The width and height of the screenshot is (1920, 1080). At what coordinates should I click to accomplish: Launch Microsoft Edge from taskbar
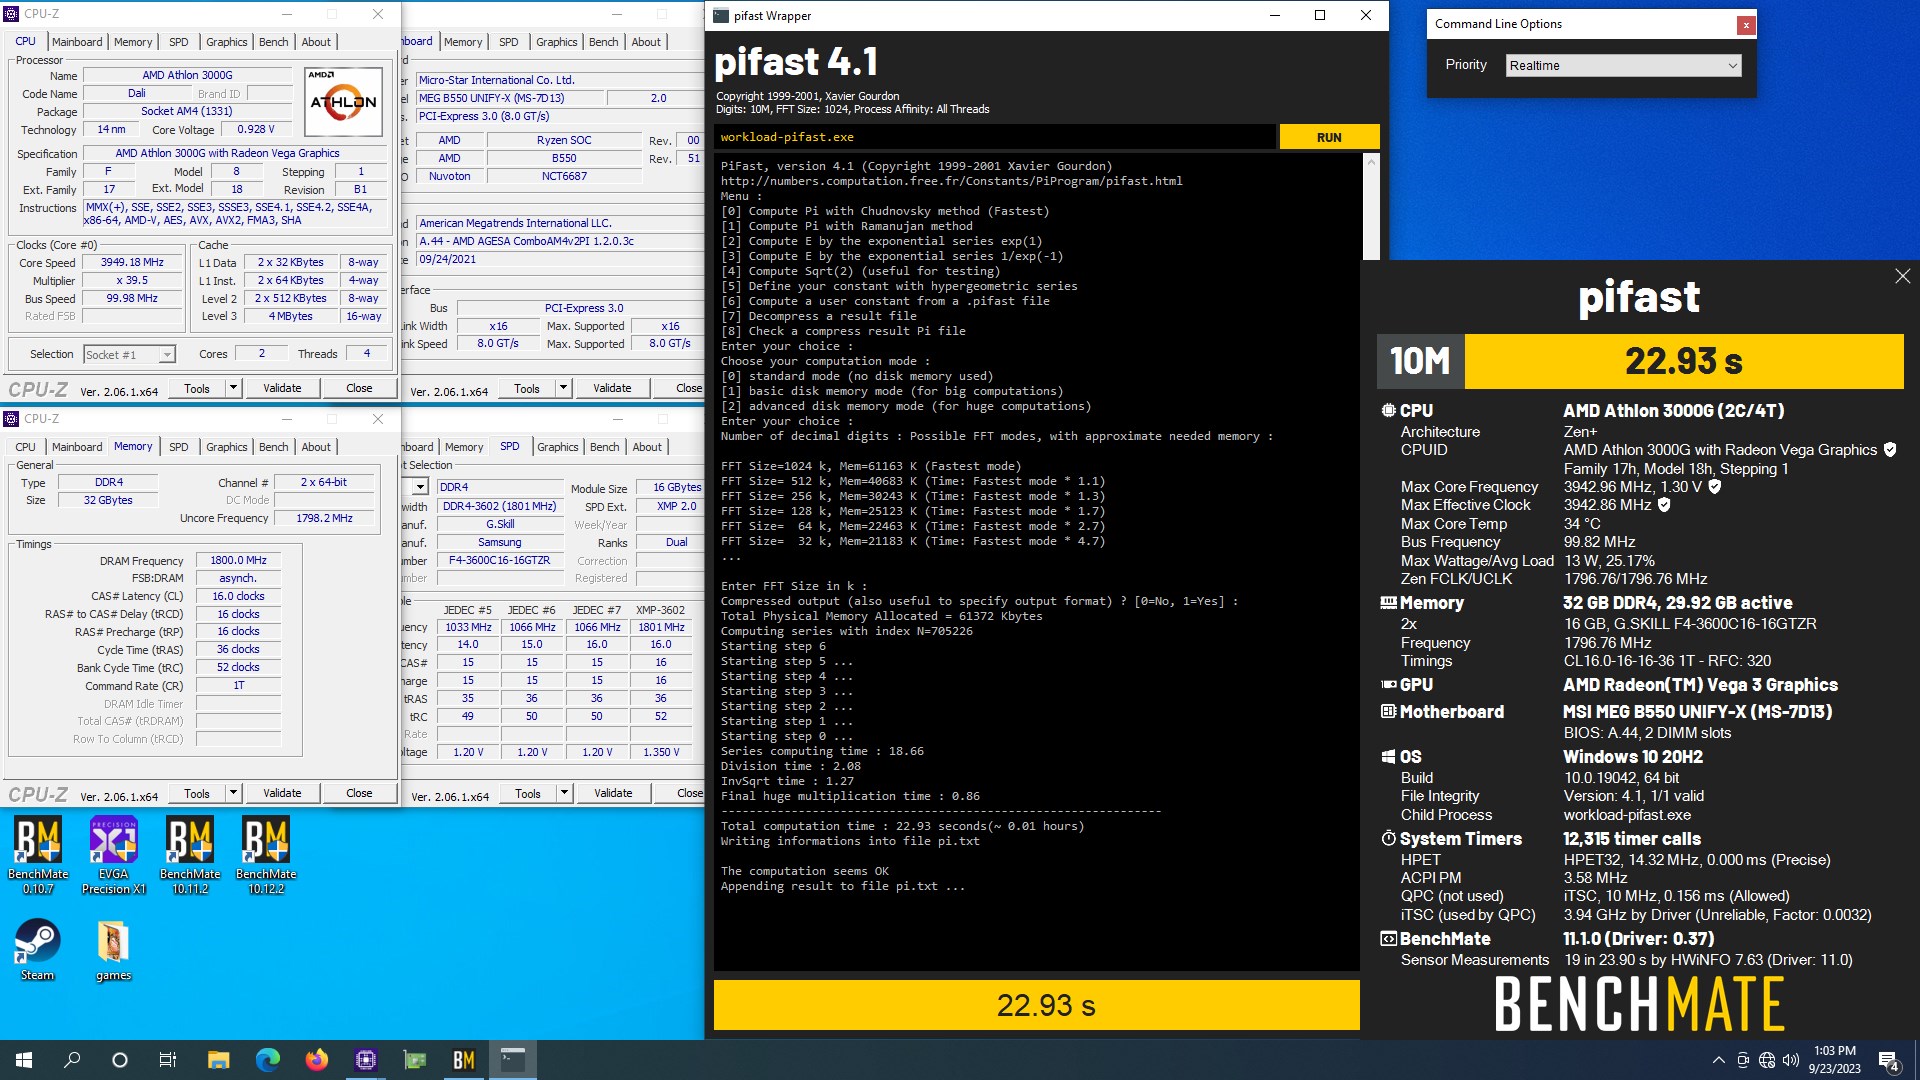(267, 1060)
